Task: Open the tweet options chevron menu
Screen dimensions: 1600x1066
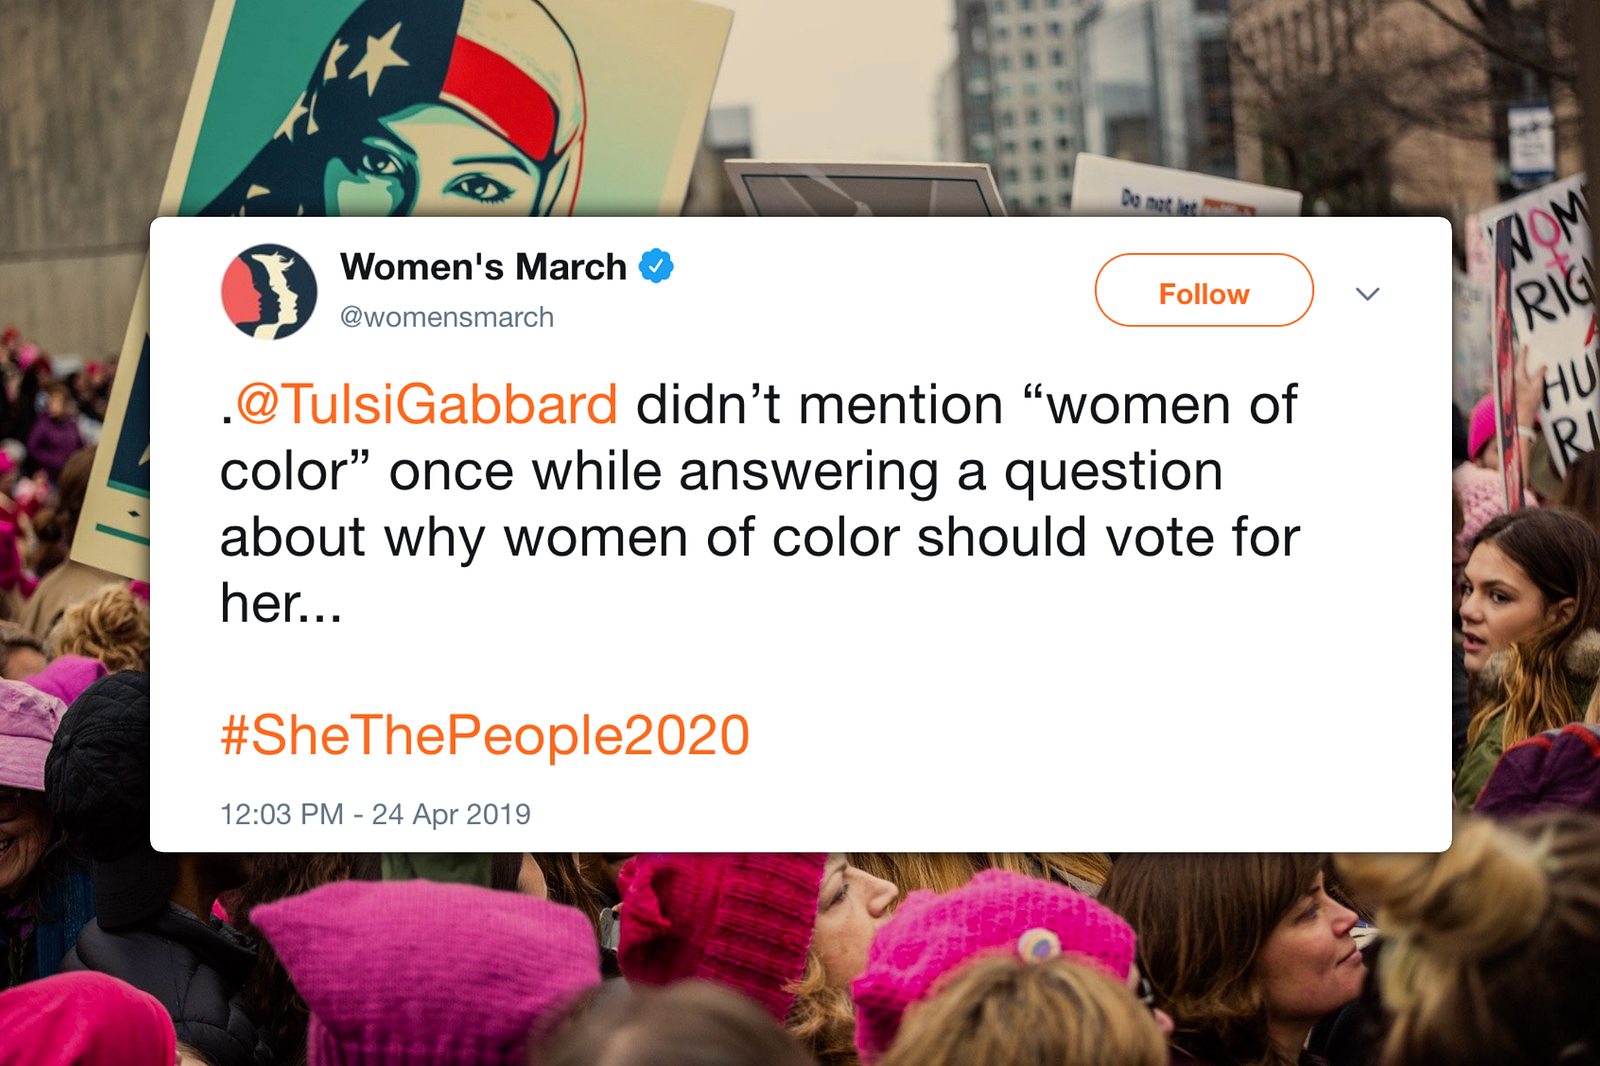Action: tap(1367, 293)
